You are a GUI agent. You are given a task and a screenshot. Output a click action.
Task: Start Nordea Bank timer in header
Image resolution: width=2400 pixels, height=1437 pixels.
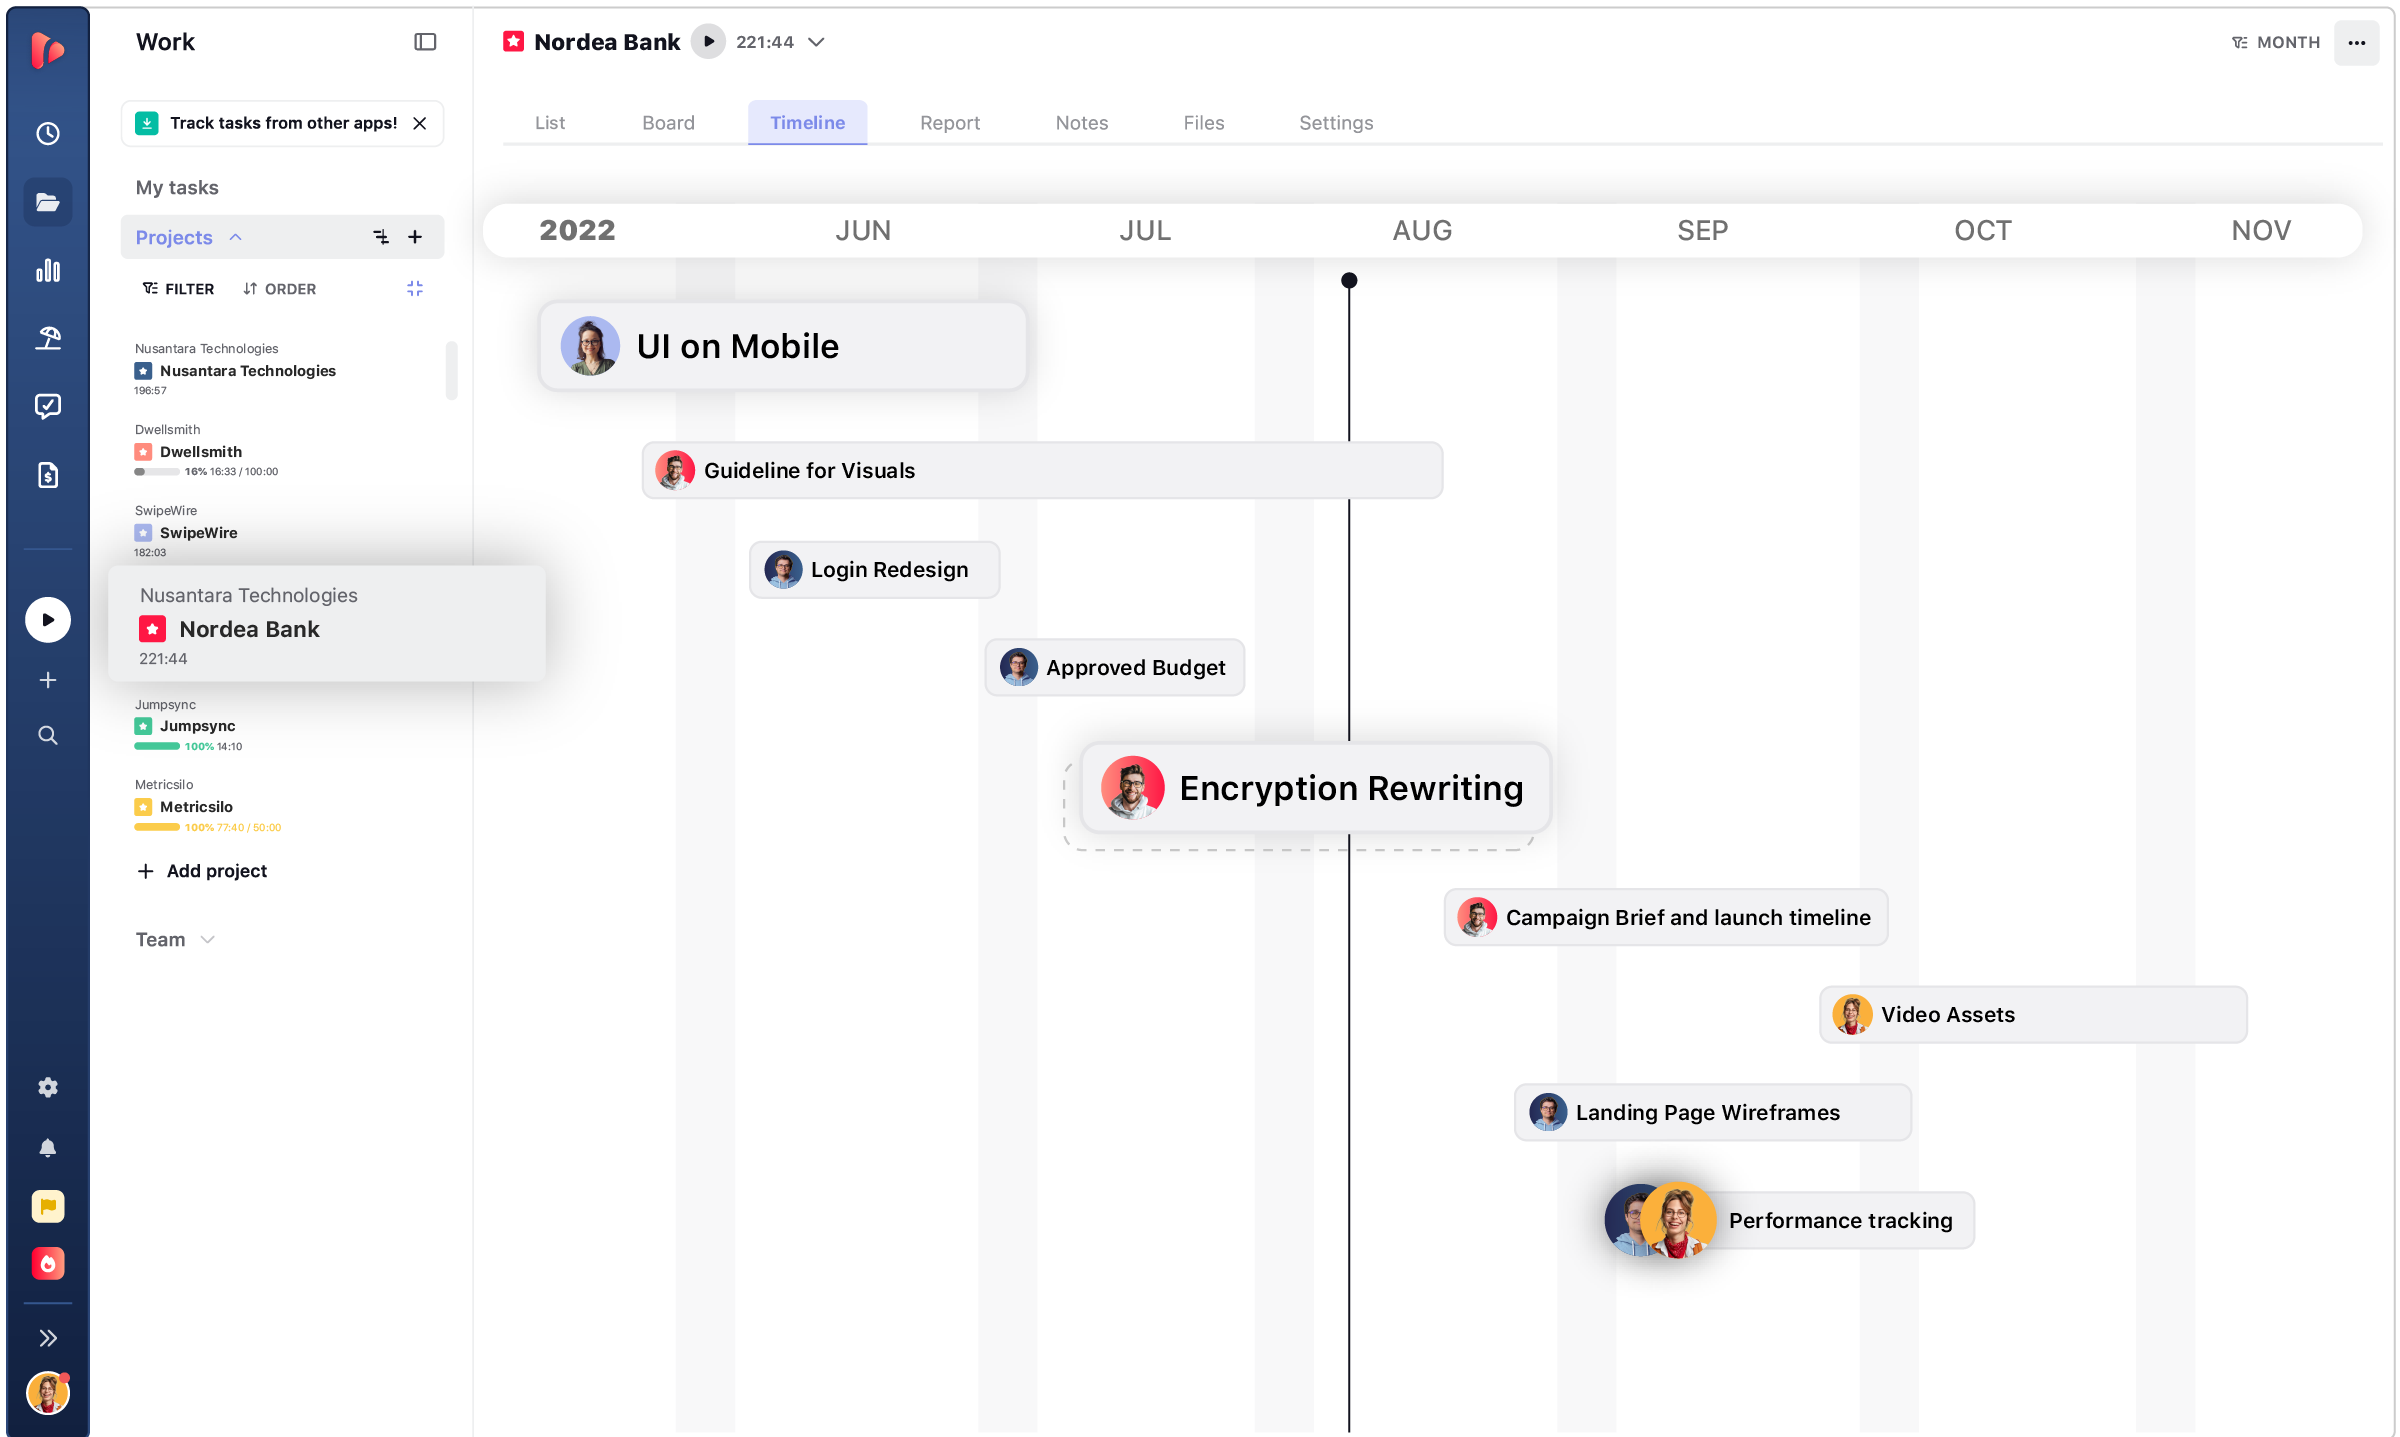pos(708,42)
